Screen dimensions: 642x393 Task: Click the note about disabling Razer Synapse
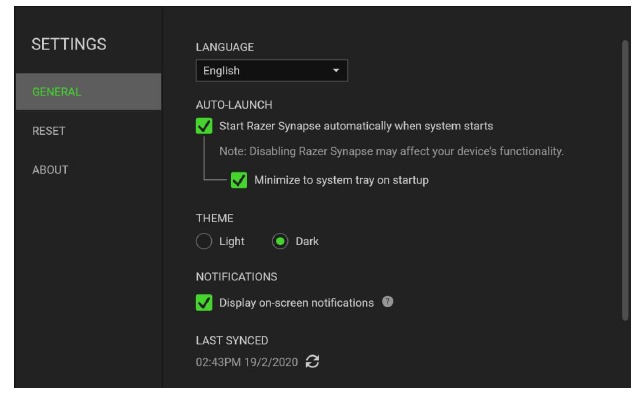[x=391, y=151]
